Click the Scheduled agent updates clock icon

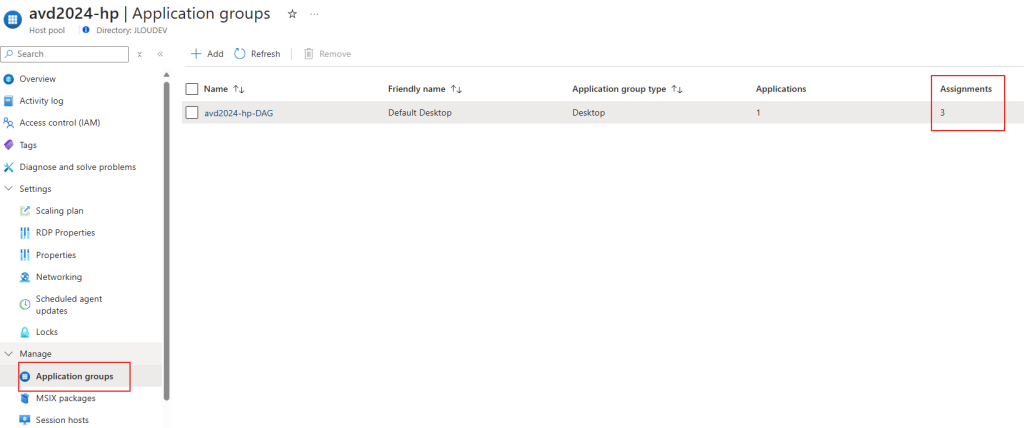point(25,305)
